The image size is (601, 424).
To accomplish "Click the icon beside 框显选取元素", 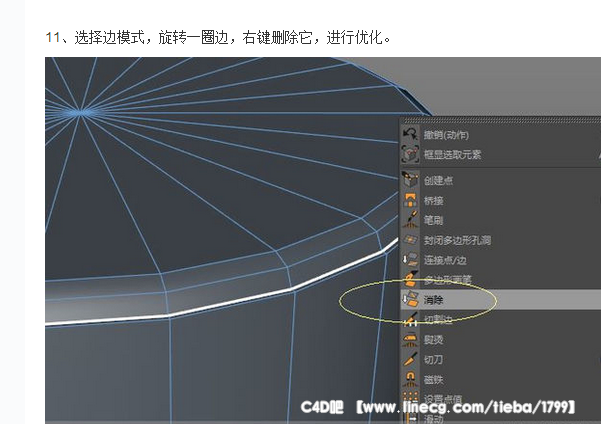I will (x=410, y=154).
